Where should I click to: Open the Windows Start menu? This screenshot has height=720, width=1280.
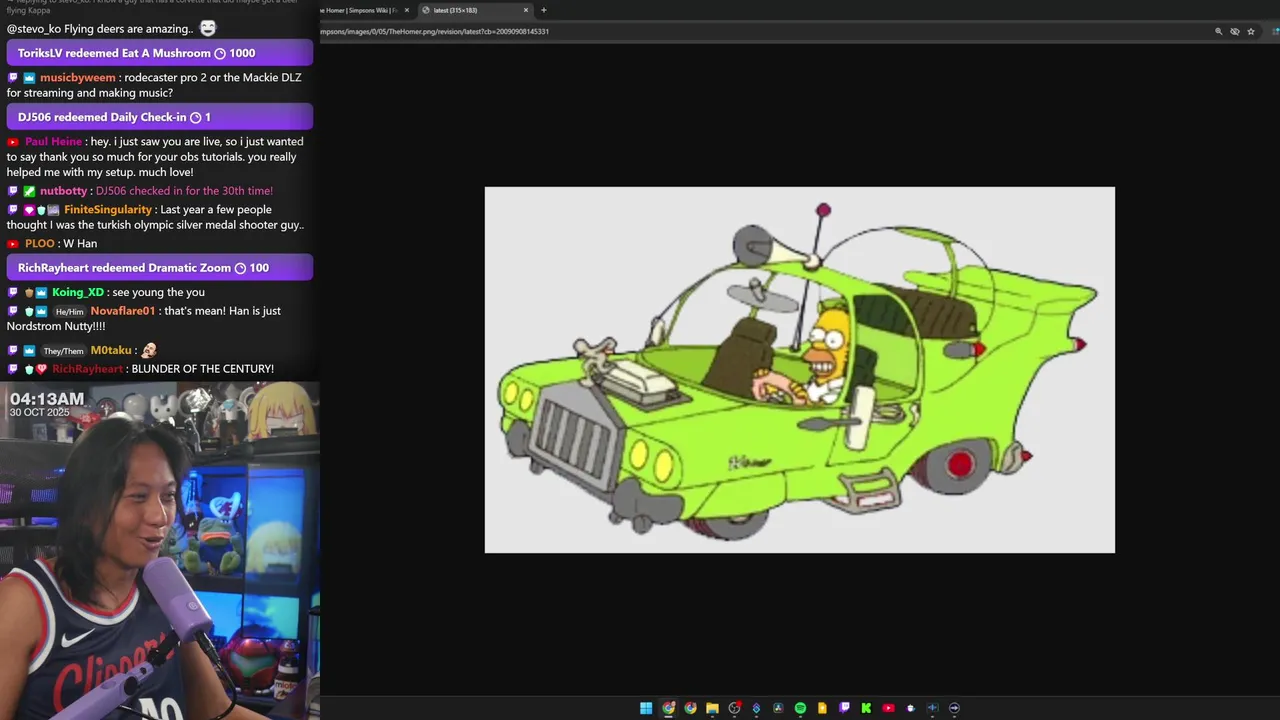pos(646,708)
